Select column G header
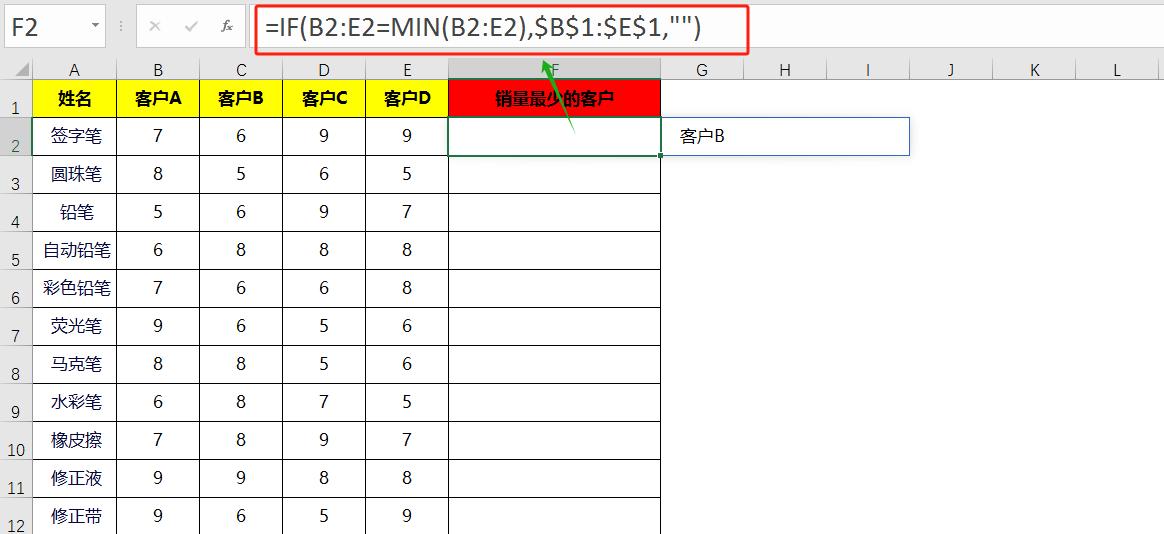 (x=702, y=70)
